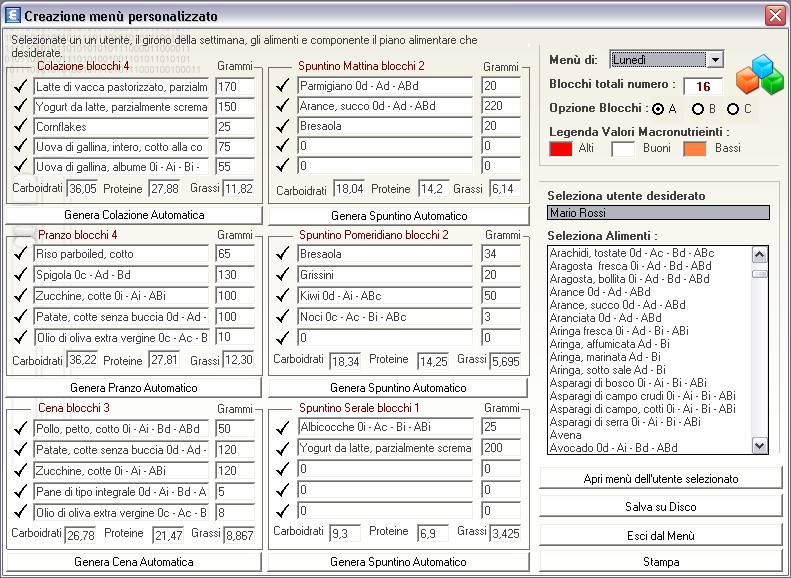Image resolution: width=791 pixels, height=578 pixels.
Task: Click Yogurt da latte field in Spuntino Serale
Action: point(386,448)
